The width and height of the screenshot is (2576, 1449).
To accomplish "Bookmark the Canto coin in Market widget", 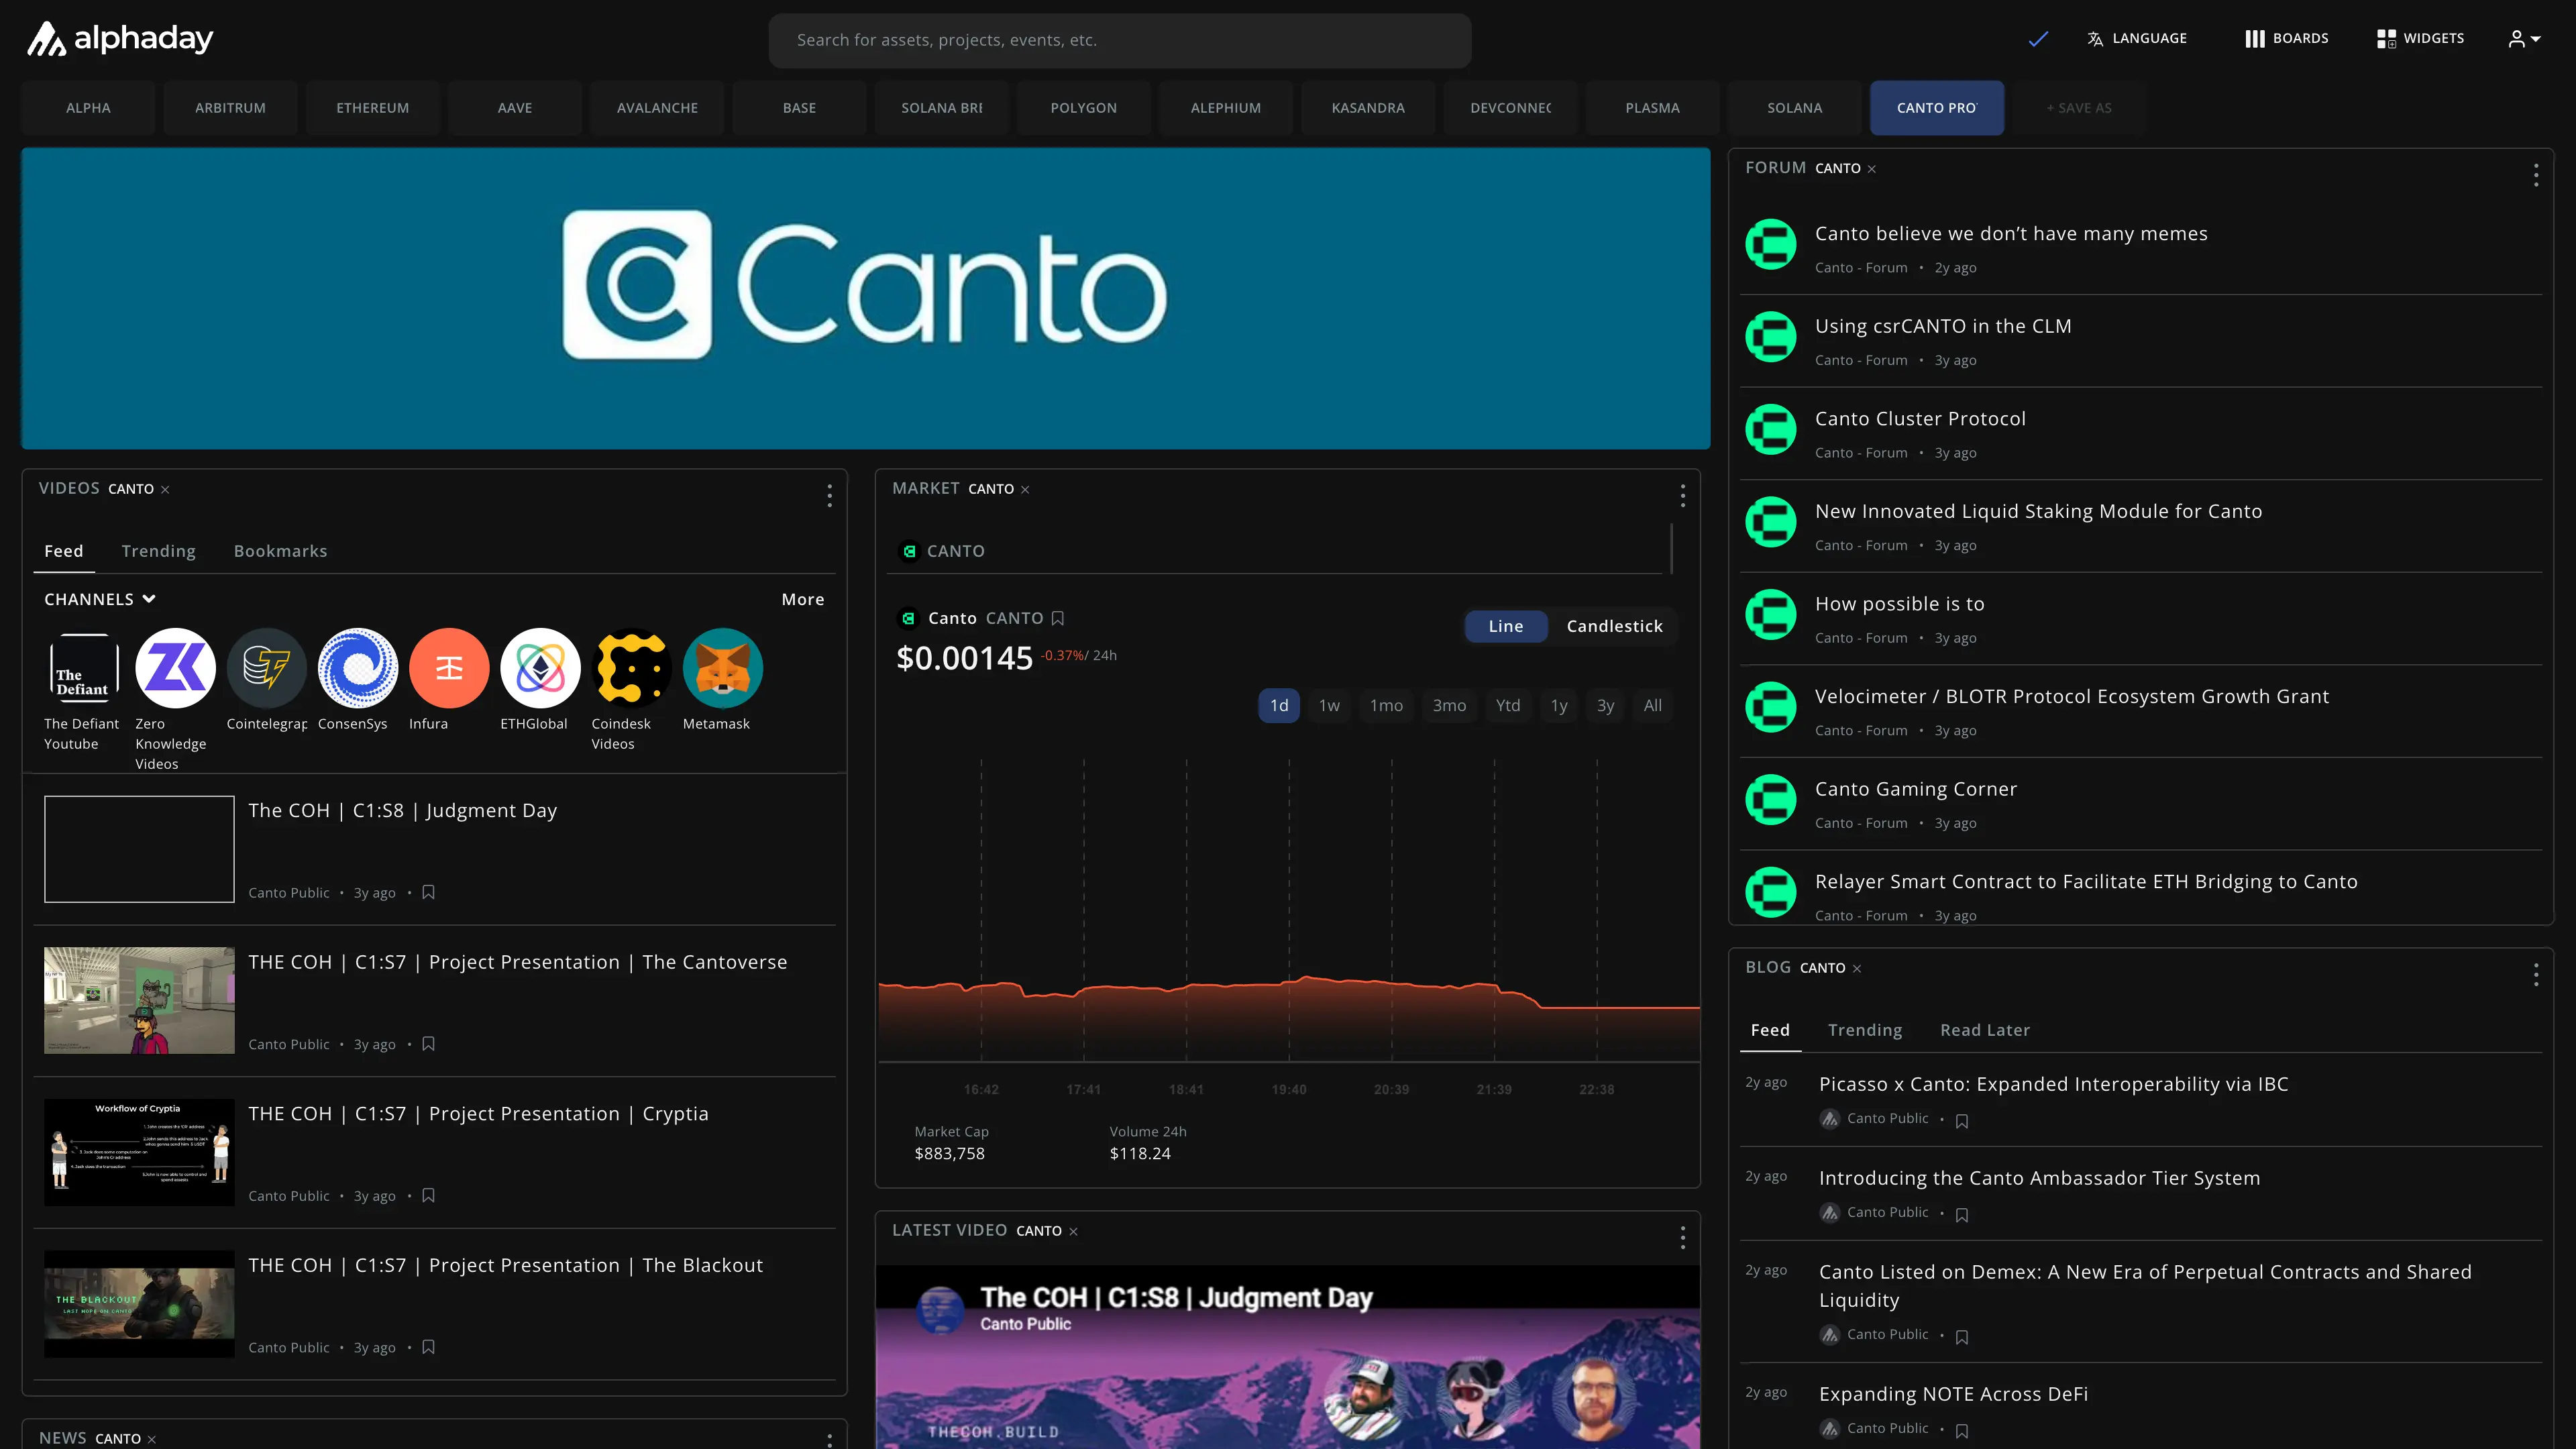I will [x=1058, y=619].
